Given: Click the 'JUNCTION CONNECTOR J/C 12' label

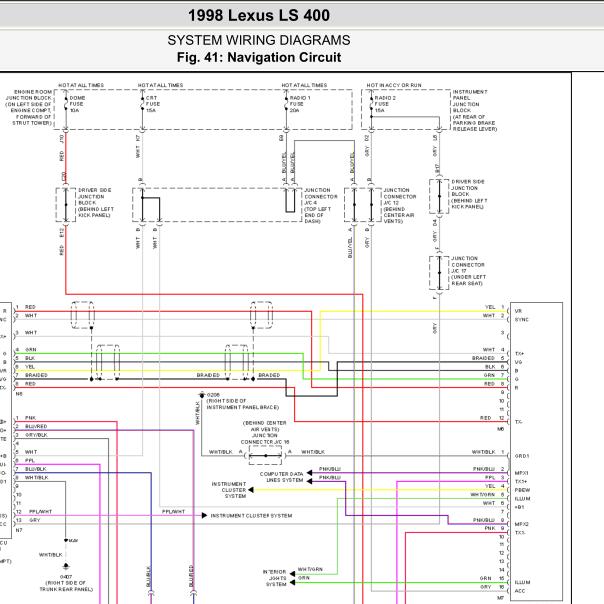Looking at the screenshot, I should (399, 206).
